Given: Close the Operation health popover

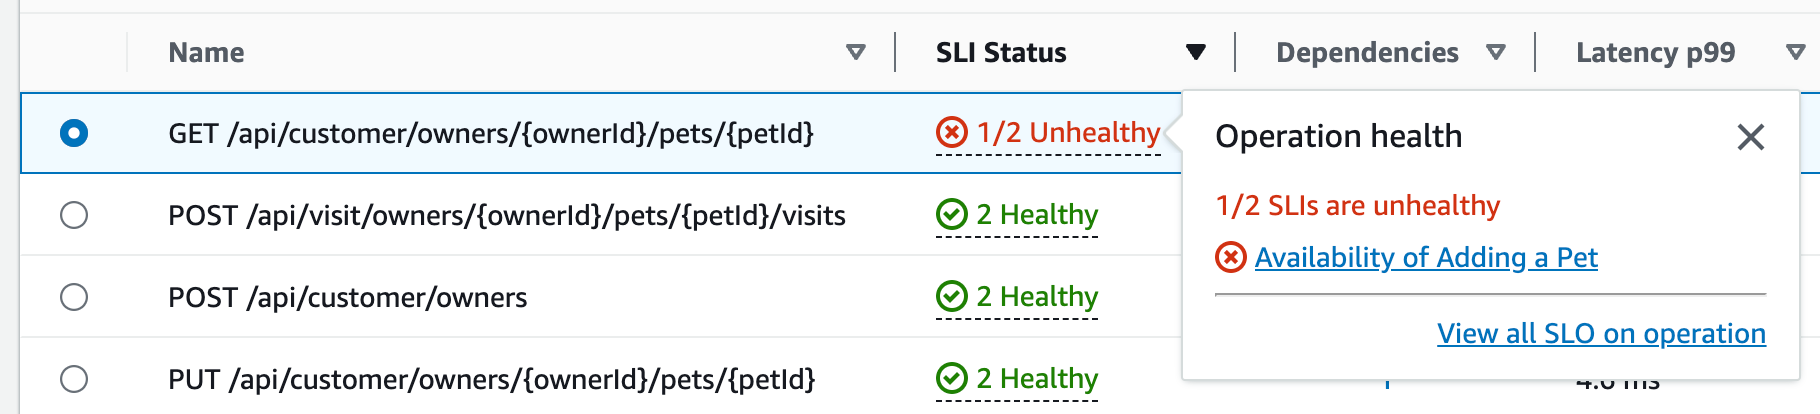Looking at the screenshot, I should point(1750,137).
